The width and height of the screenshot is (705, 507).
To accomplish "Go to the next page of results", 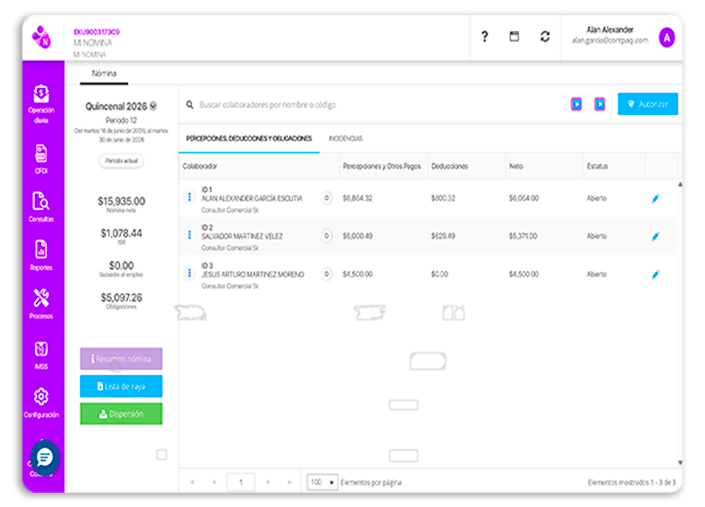I will (x=268, y=482).
